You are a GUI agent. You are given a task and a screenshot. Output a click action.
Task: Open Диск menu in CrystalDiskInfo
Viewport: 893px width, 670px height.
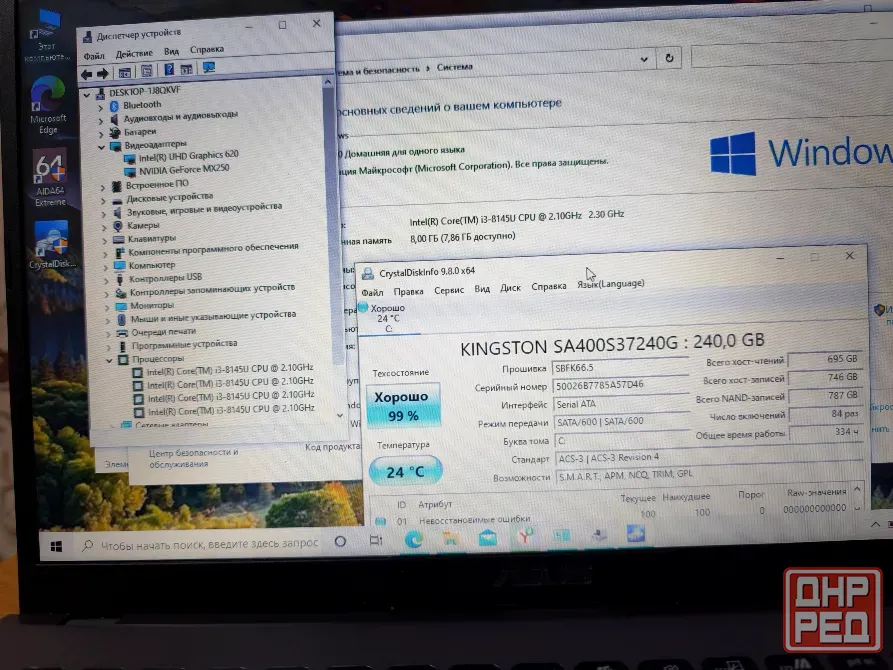pyautogui.click(x=510, y=288)
